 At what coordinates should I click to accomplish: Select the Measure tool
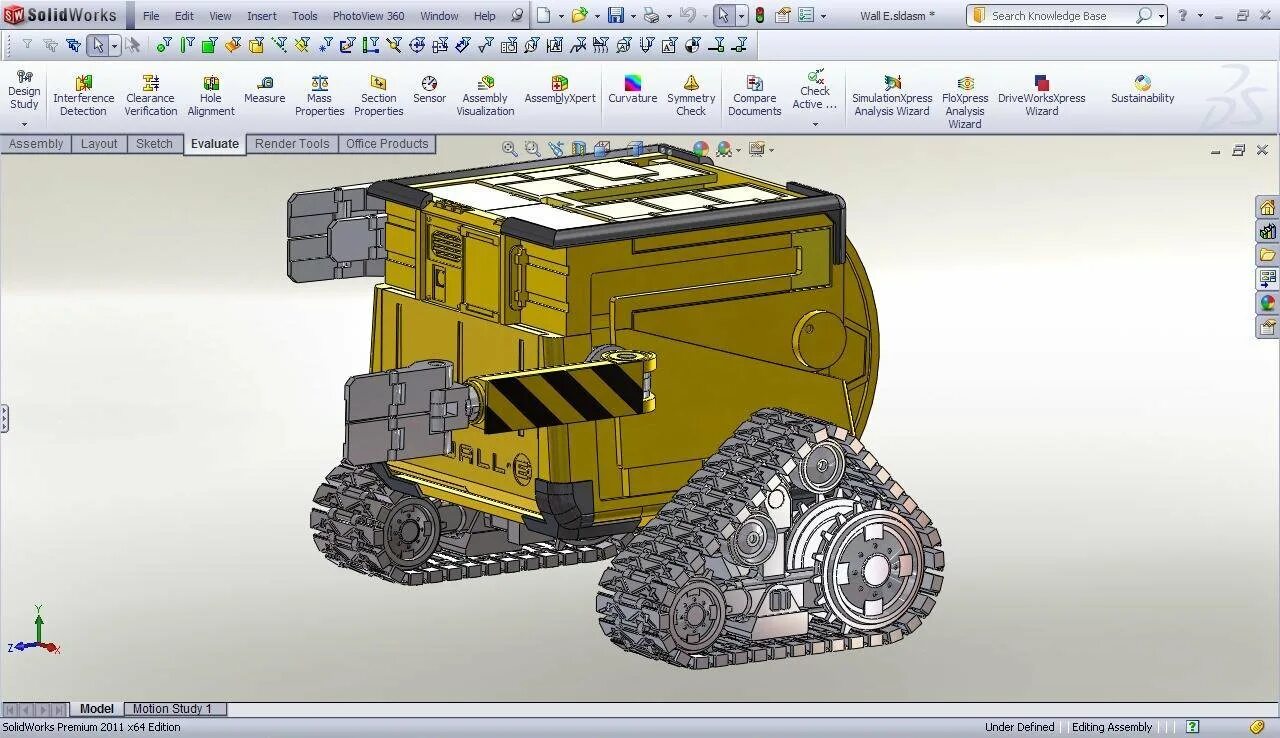(265, 90)
